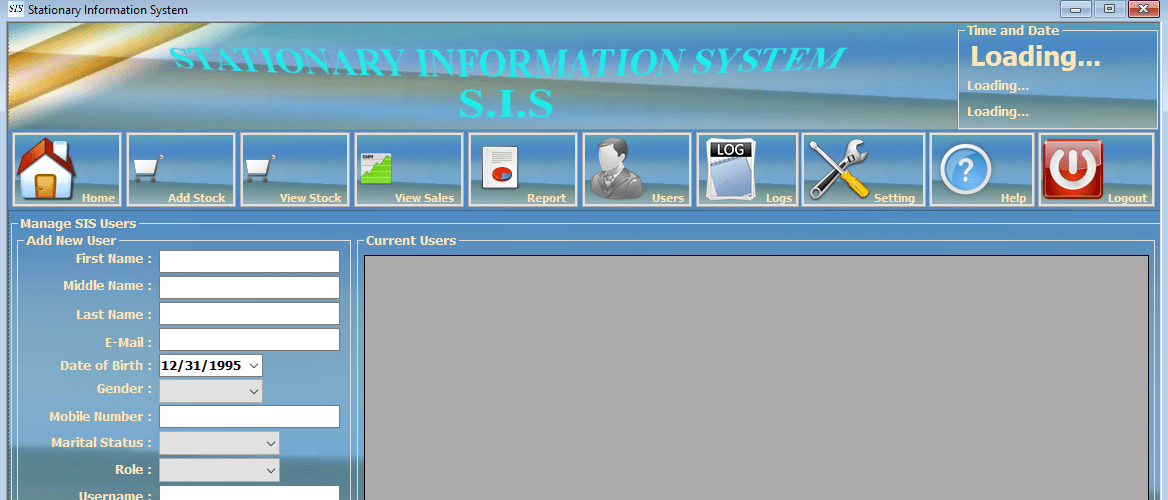Restore down the application window
1168x500 pixels.
pos(1110,10)
